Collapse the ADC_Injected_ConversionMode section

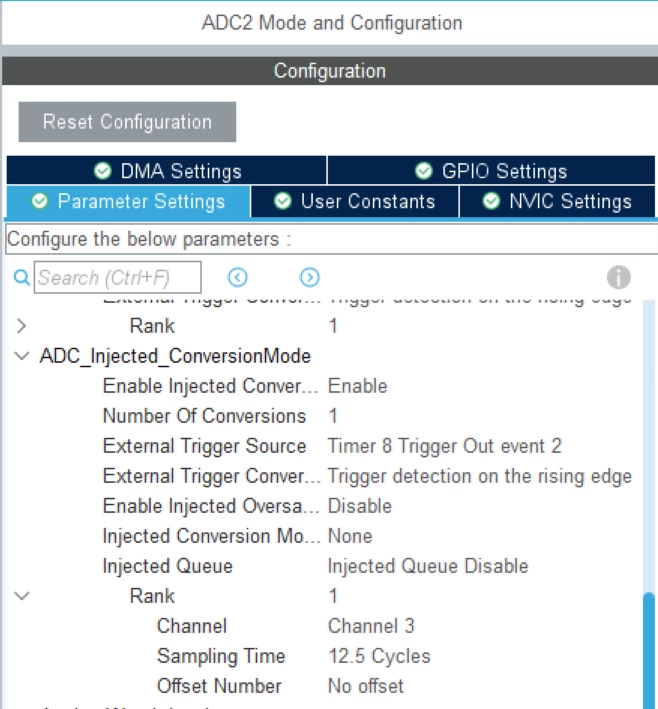[22, 356]
